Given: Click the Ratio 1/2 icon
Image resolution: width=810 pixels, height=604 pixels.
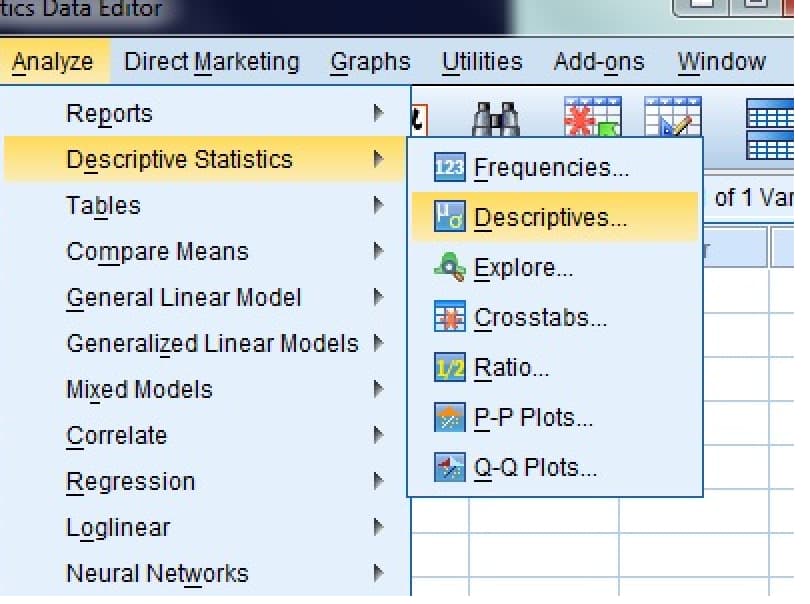Looking at the screenshot, I should (x=449, y=367).
